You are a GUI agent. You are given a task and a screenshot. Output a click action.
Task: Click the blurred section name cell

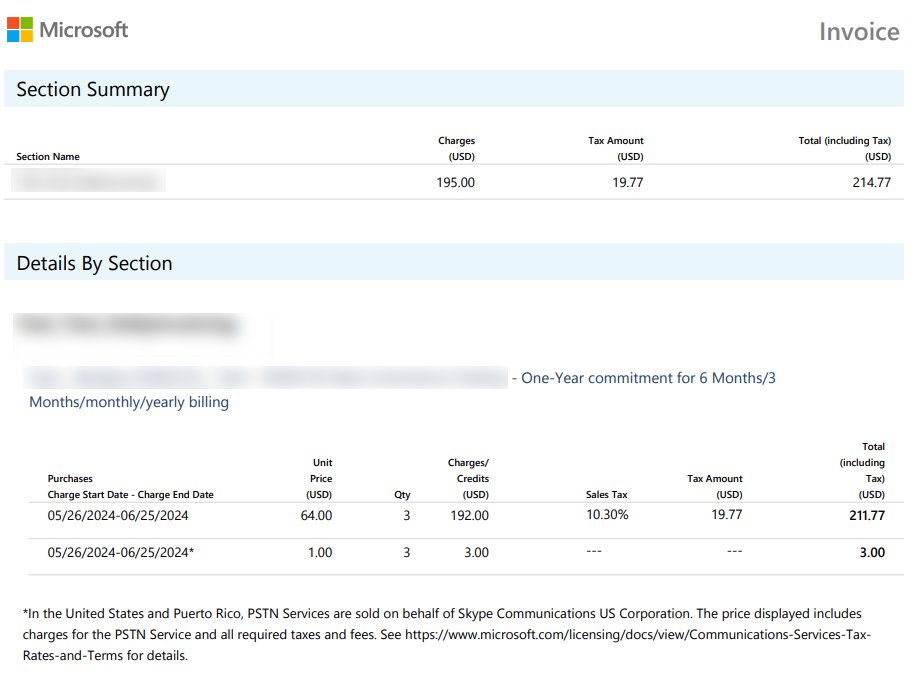point(88,180)
